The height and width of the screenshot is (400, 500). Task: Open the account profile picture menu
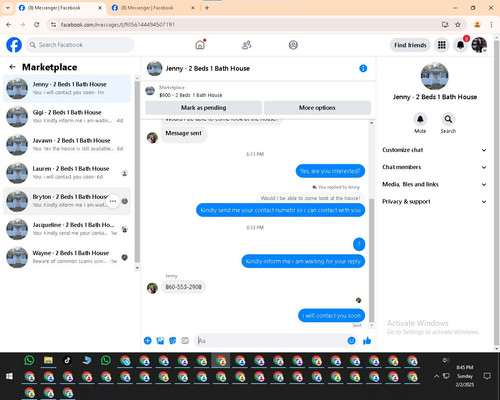coord(479,45)
